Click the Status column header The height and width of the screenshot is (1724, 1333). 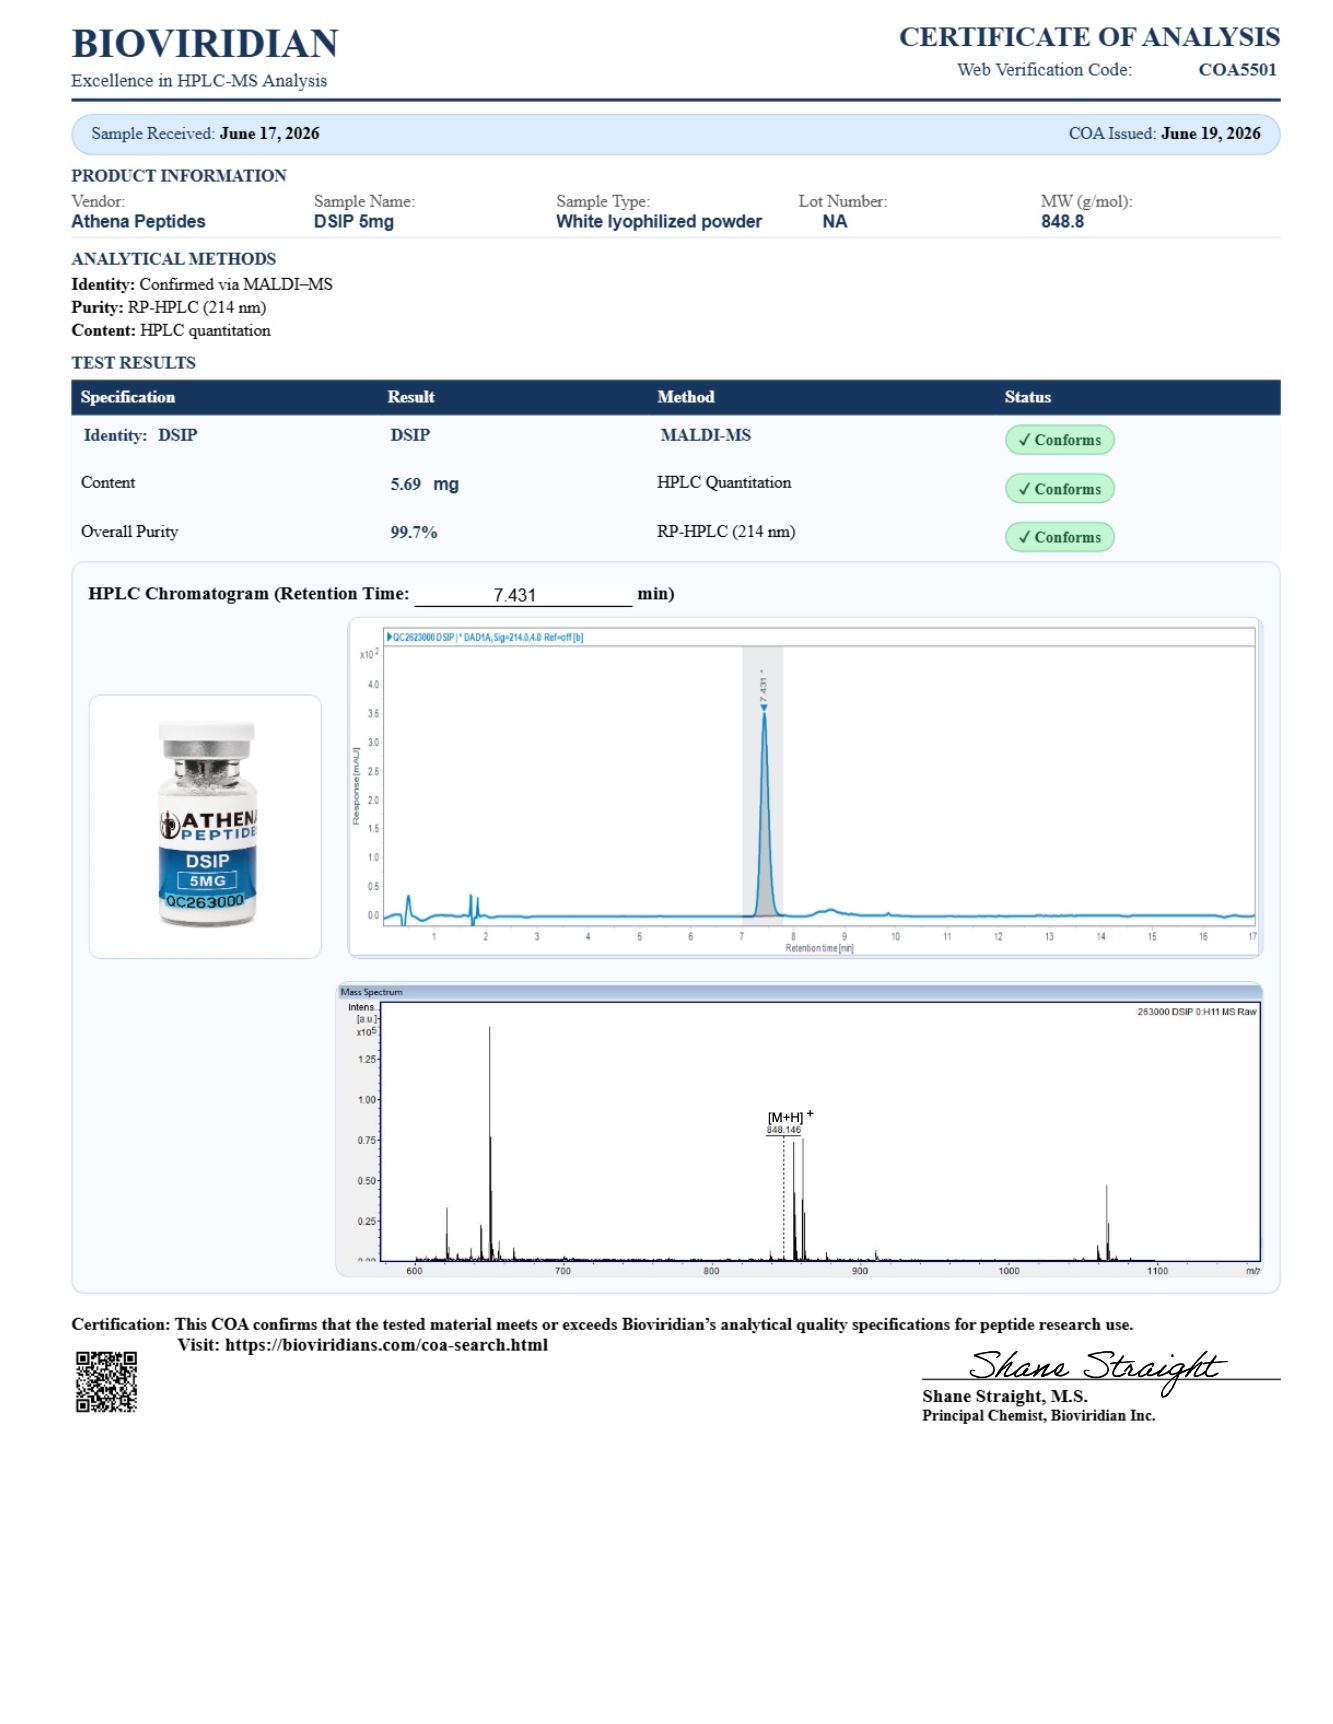click(1028, 397)
